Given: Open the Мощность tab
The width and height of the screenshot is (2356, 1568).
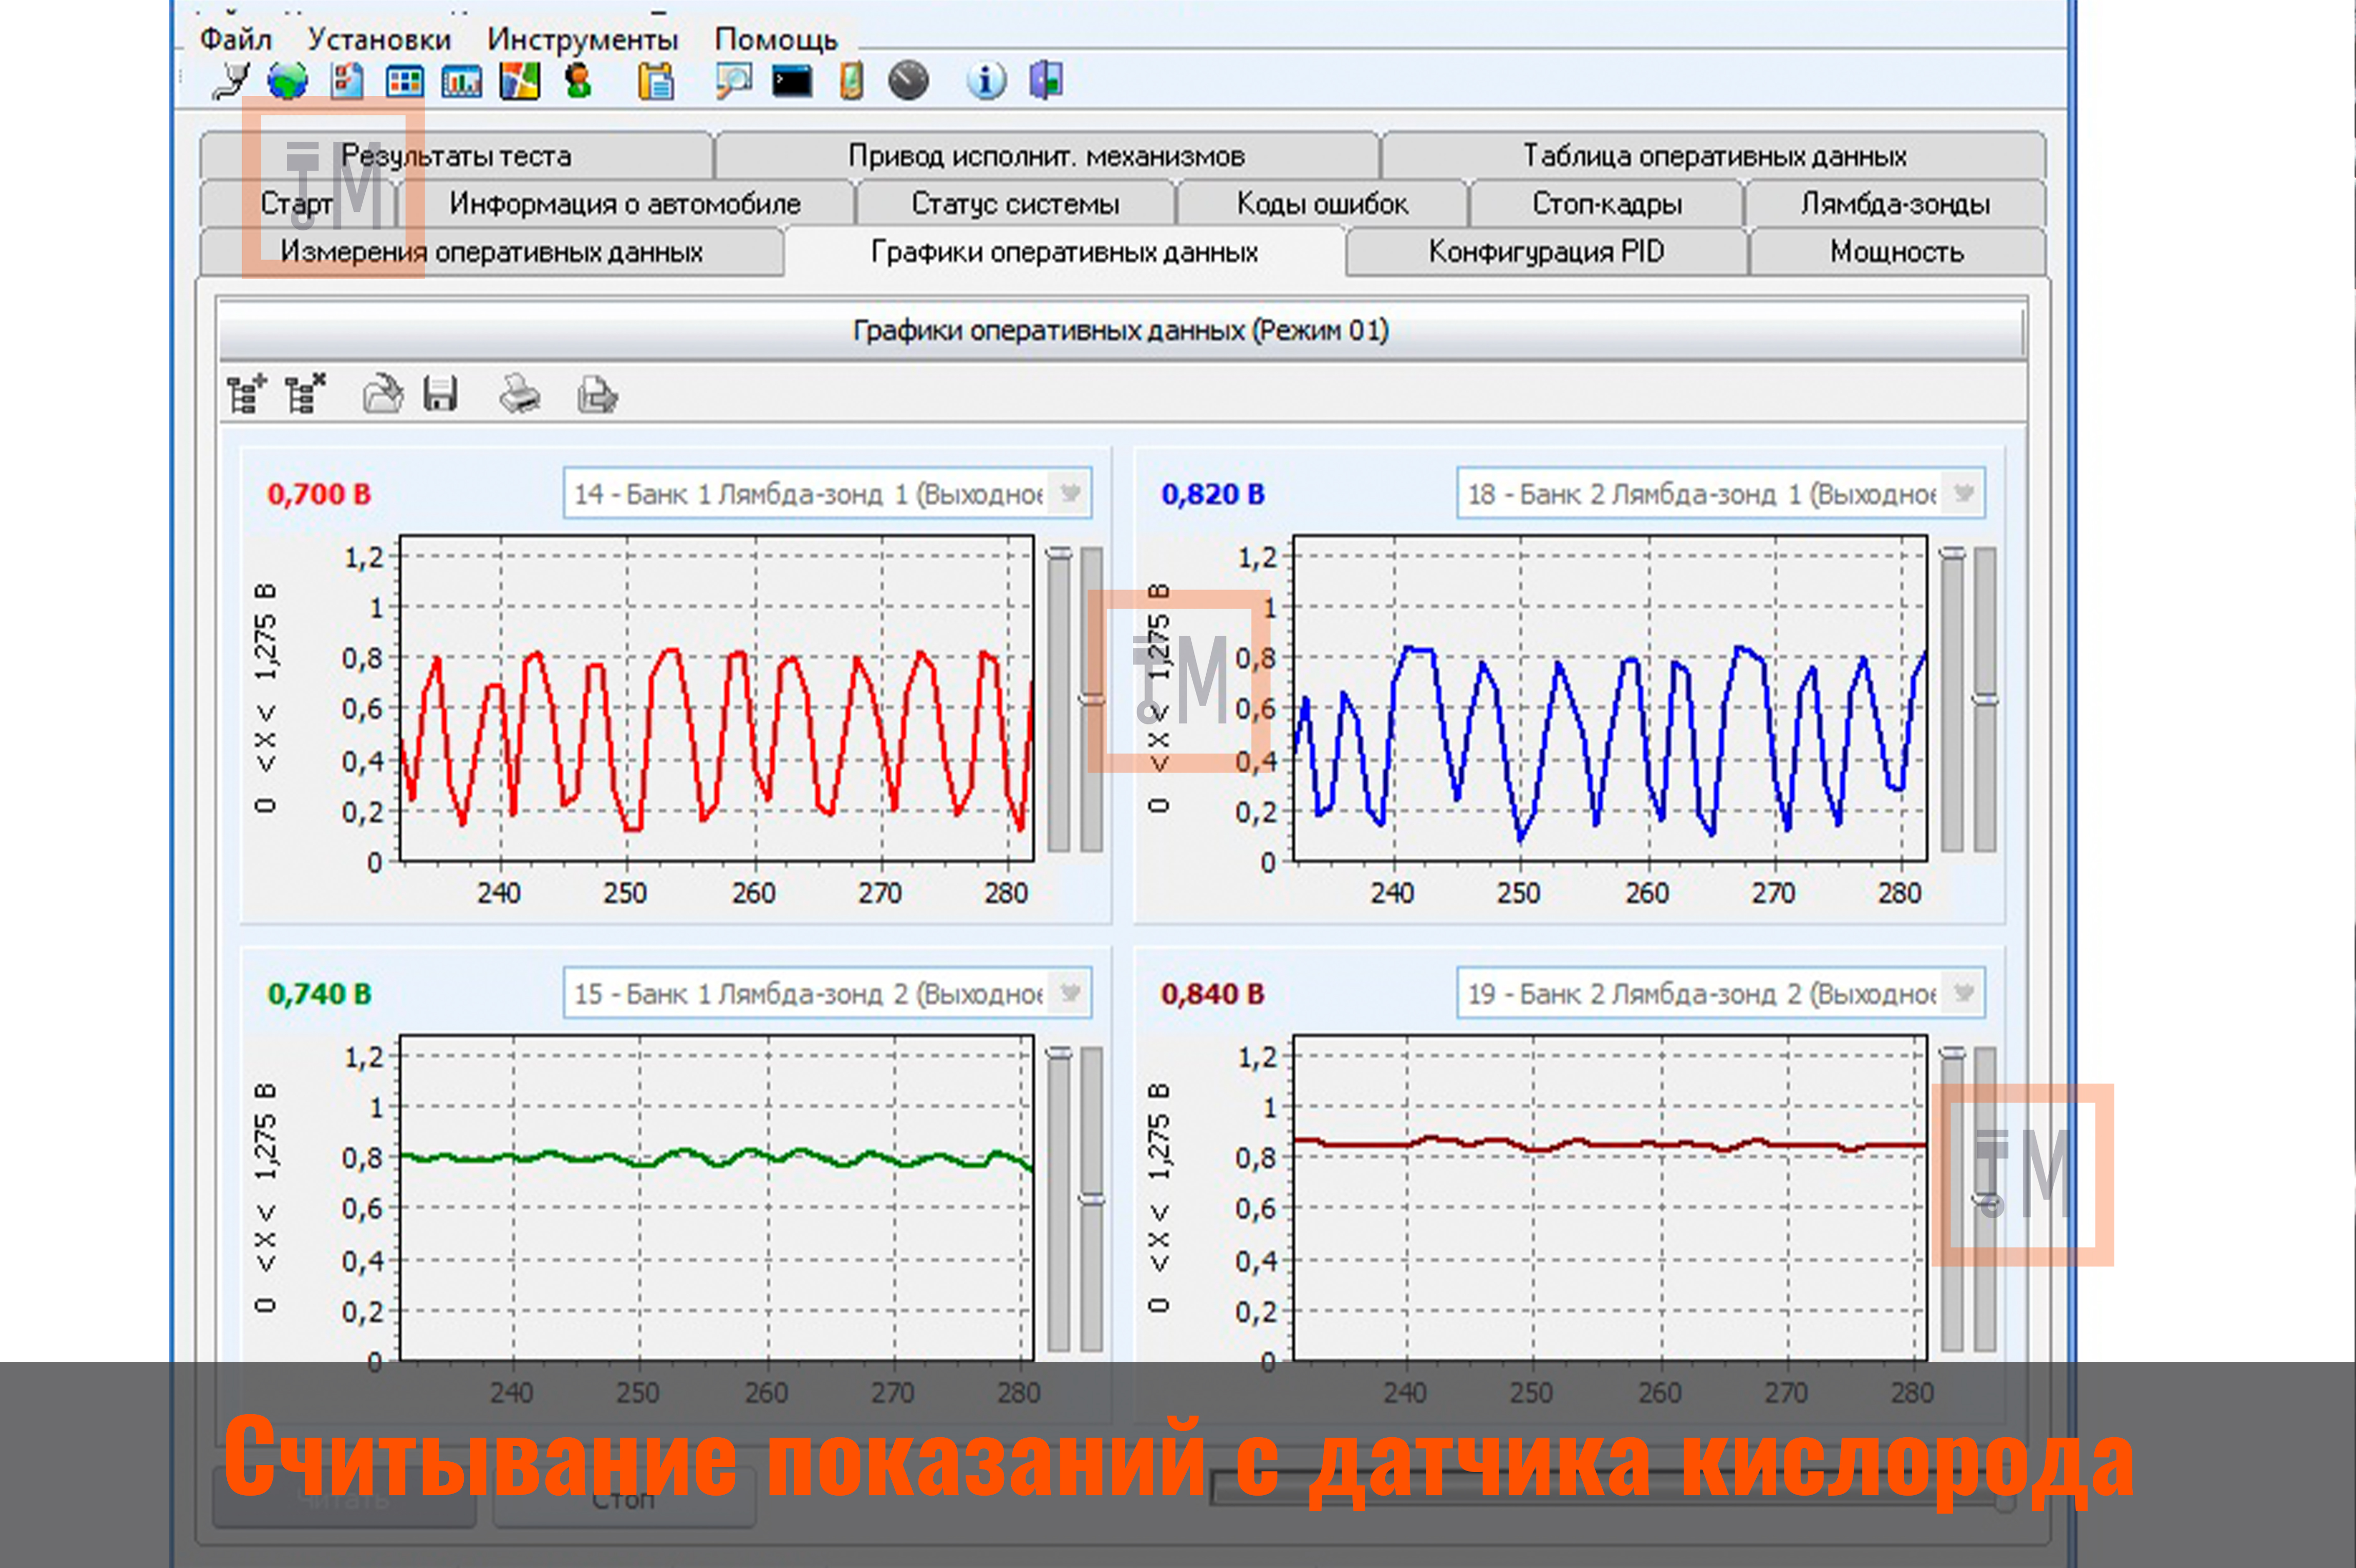Looking at the screenshot, I should click(1897, 251).
